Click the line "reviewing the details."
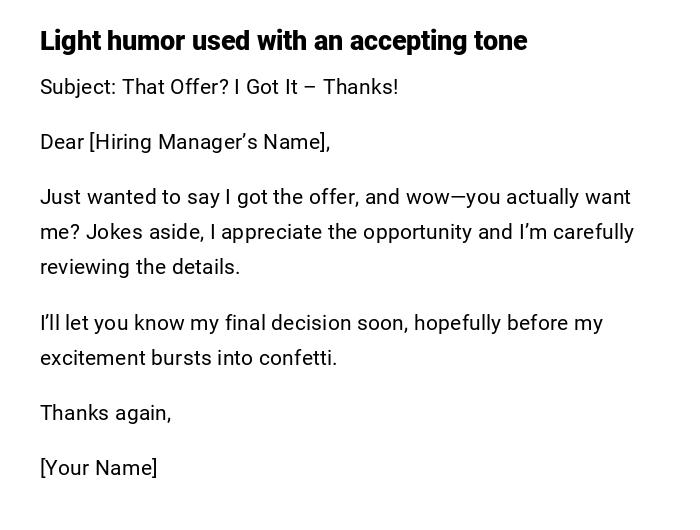 coord(140,267)
